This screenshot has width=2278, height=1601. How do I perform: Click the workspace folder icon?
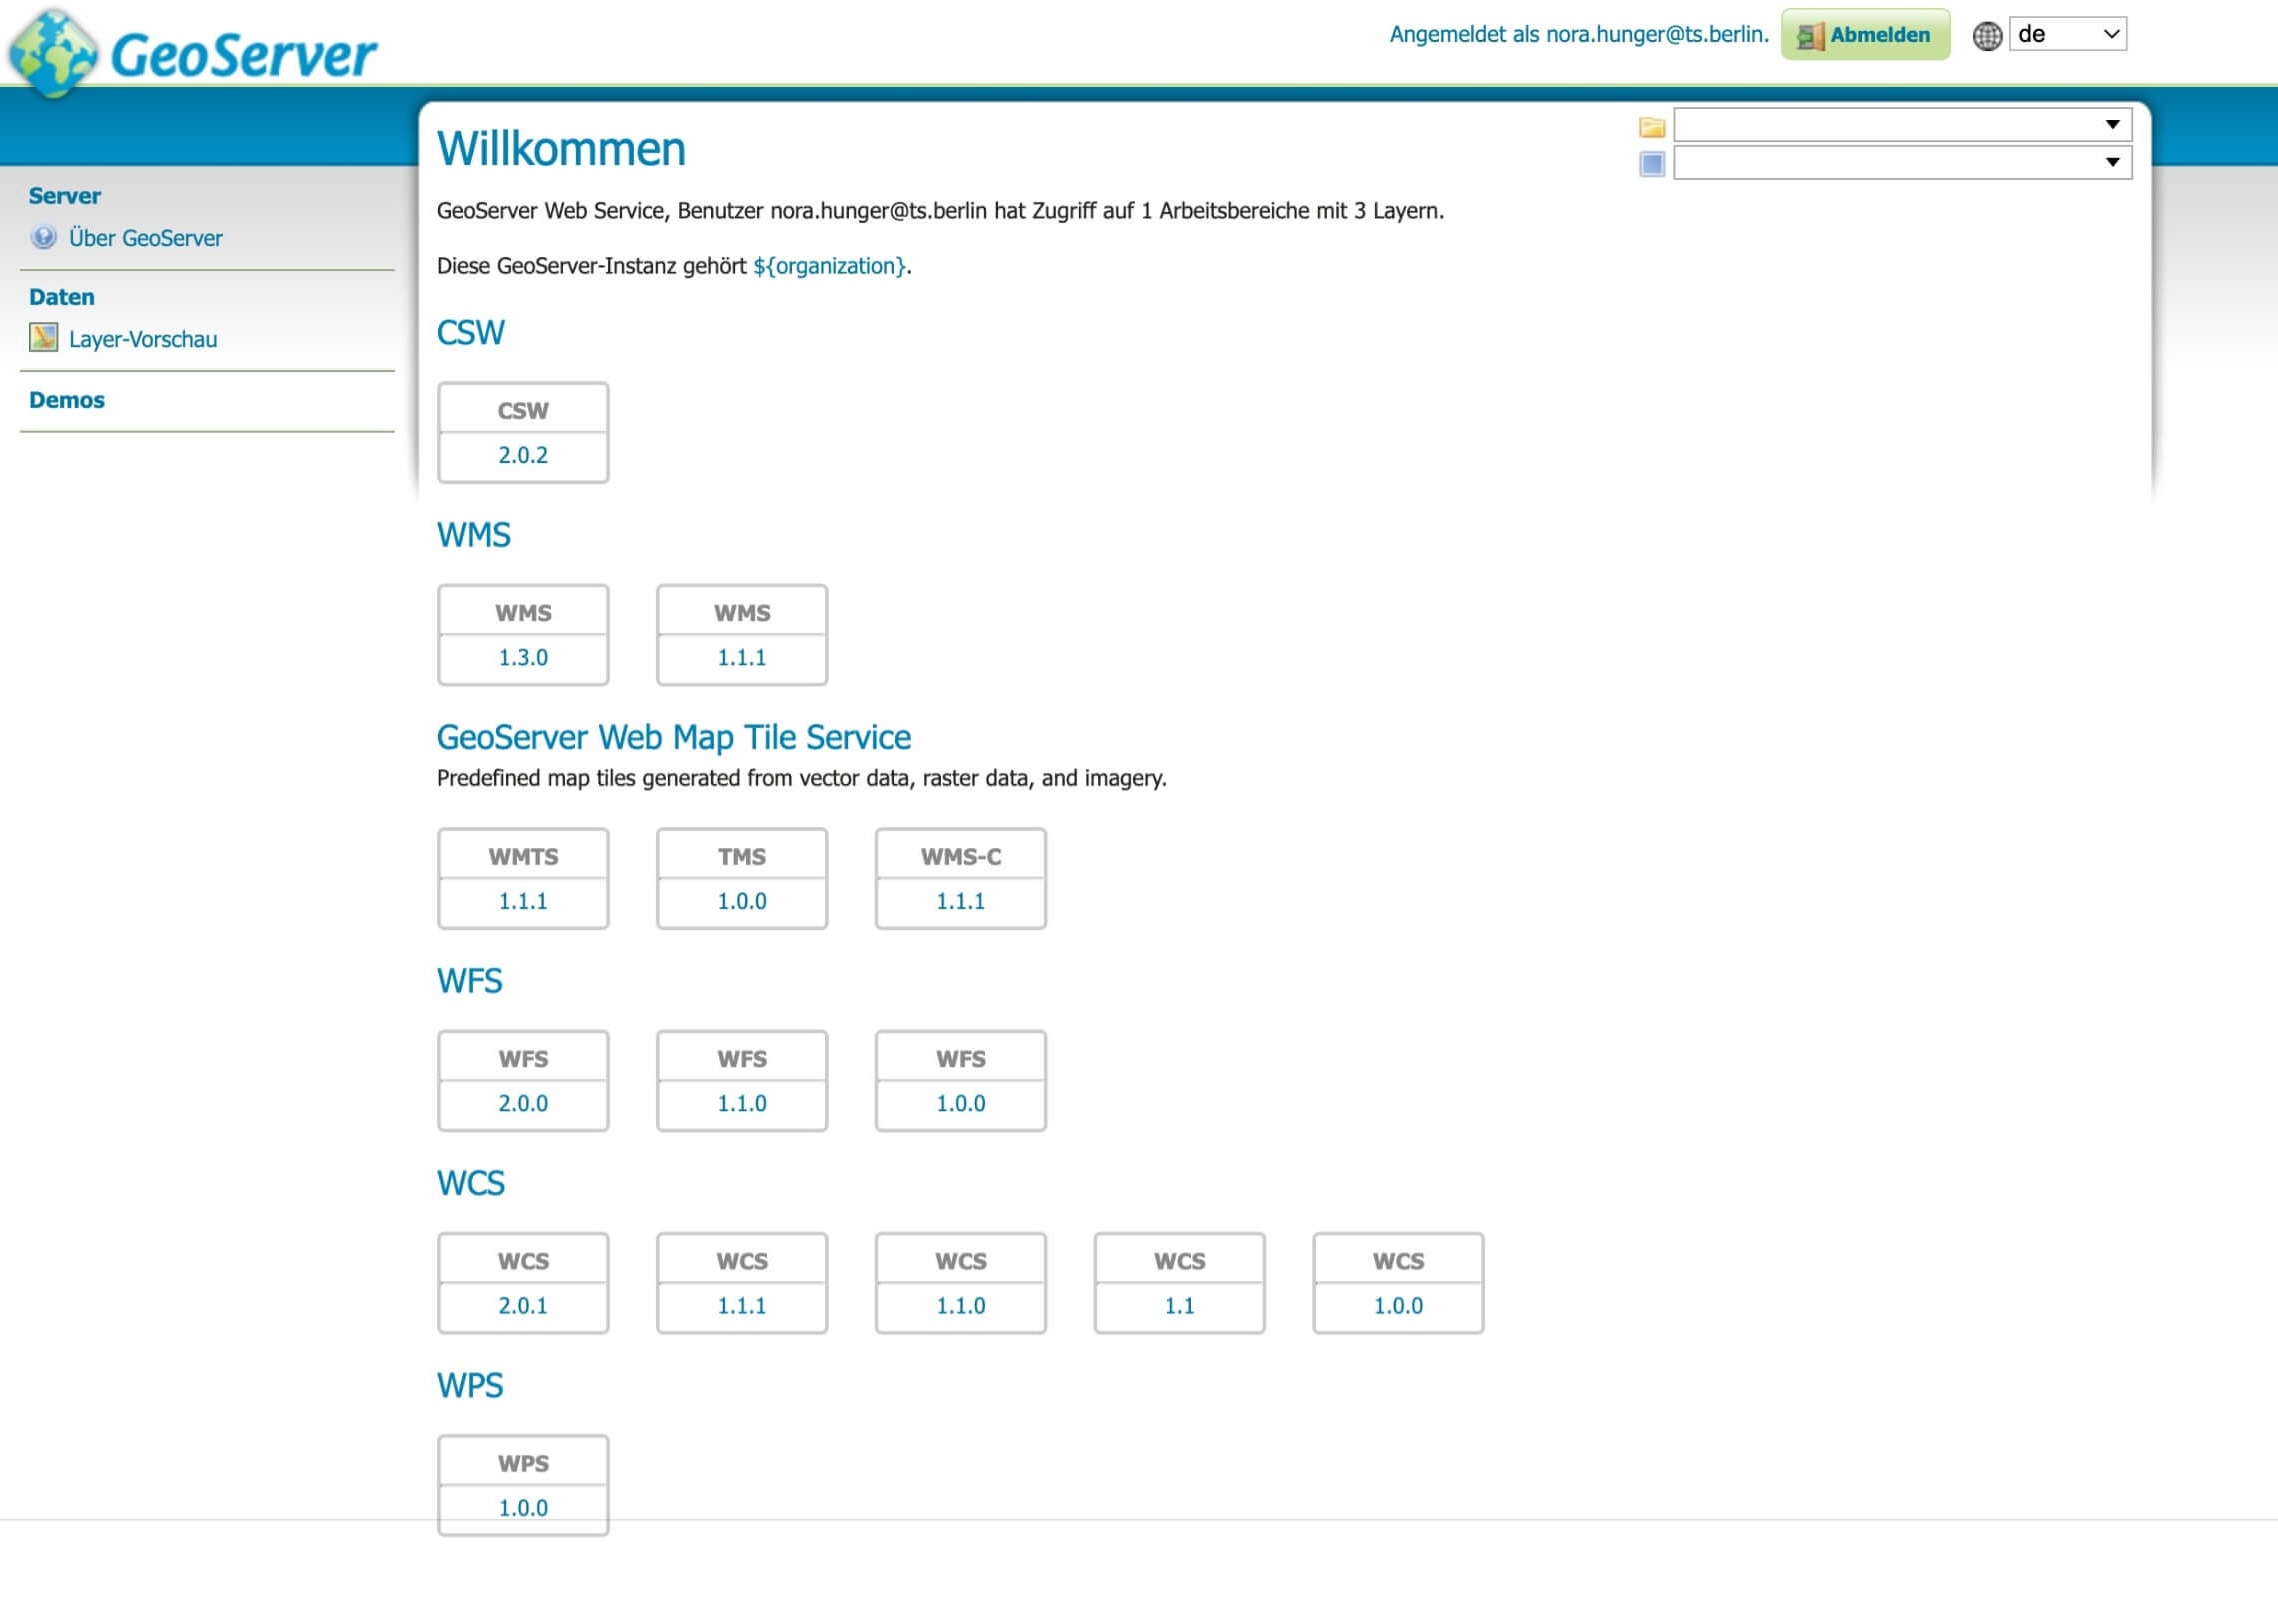click(1651, 126)
